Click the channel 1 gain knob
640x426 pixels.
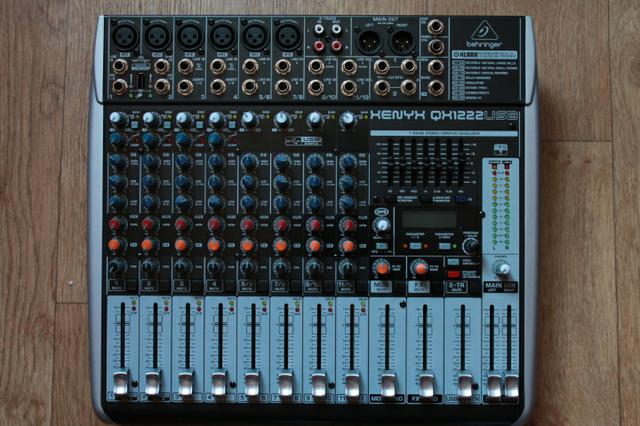(118, 119)
